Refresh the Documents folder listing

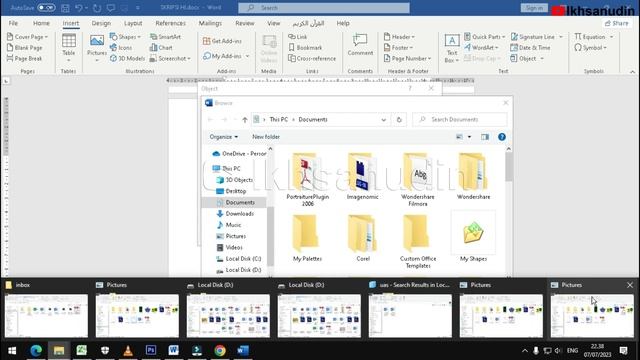pyautogui.click(x=399, y=120)
